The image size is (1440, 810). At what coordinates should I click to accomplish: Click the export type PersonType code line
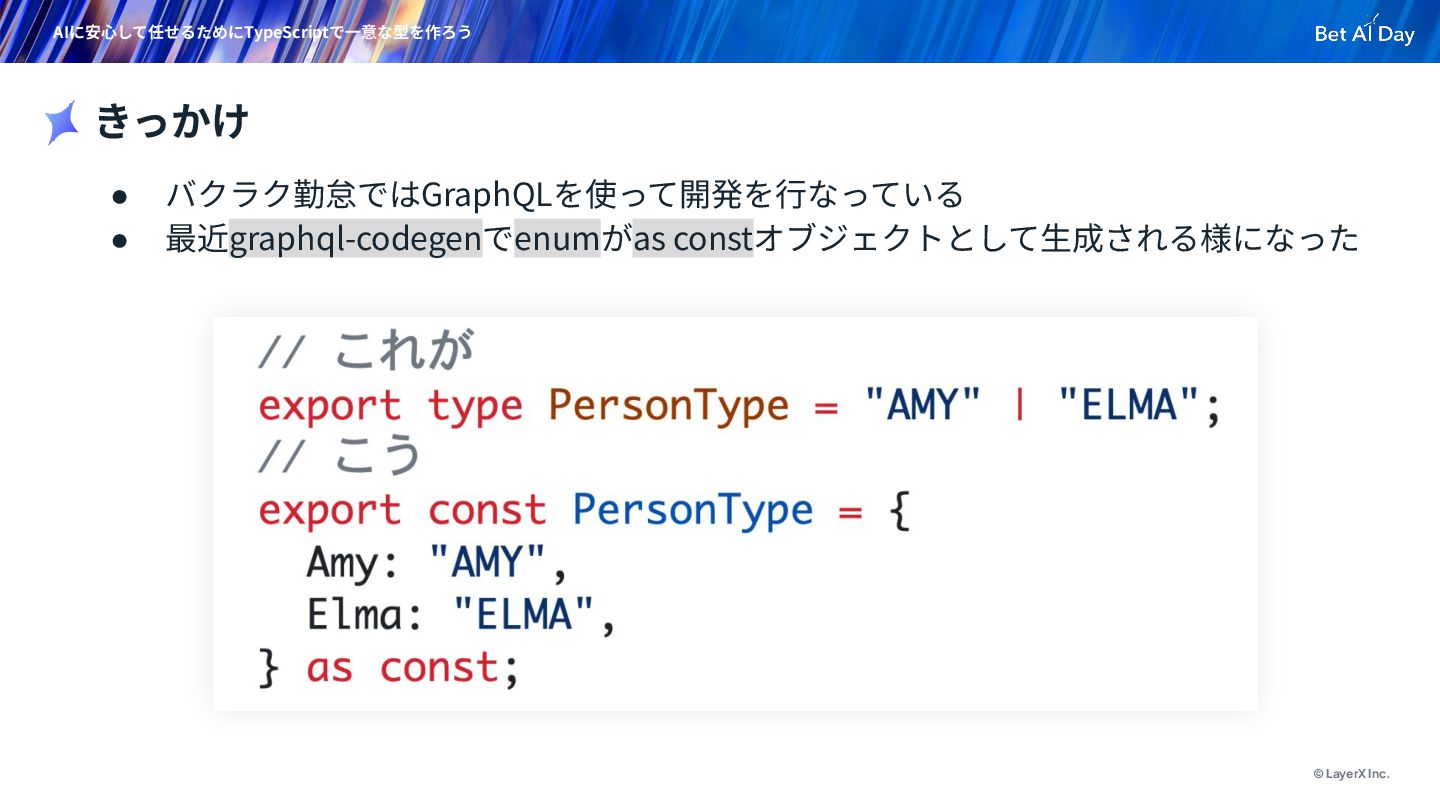coord(740,405)
